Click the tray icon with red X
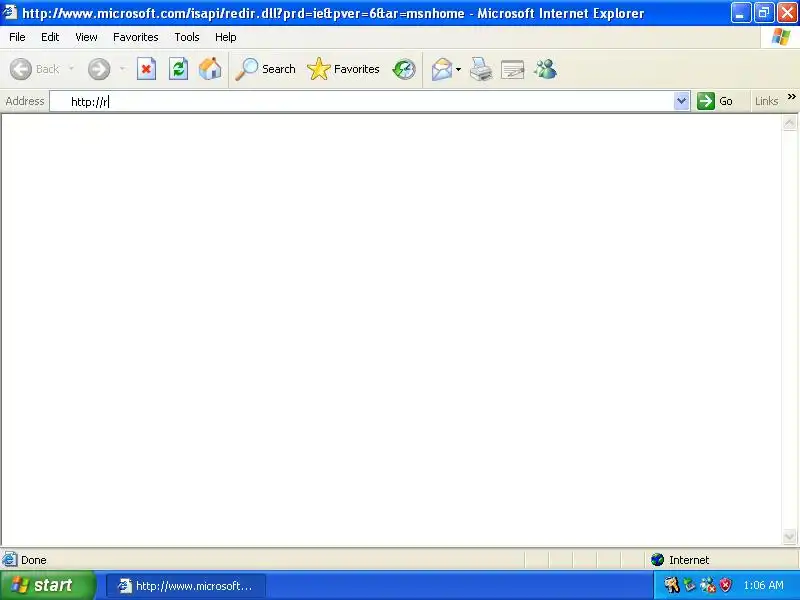Image resolution: width=800 pixels, height=600 pixels. [708, 585]
